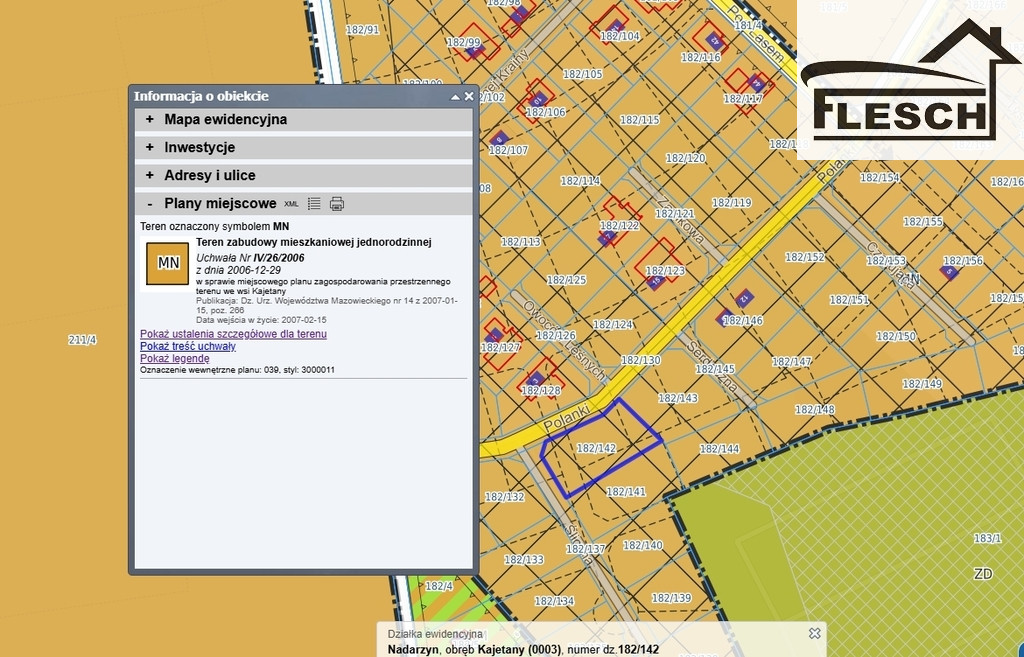The width and height of the screenshot is (1024, 657).
Task: Expand the Adresy i ulice section
Action: point(304,176)
